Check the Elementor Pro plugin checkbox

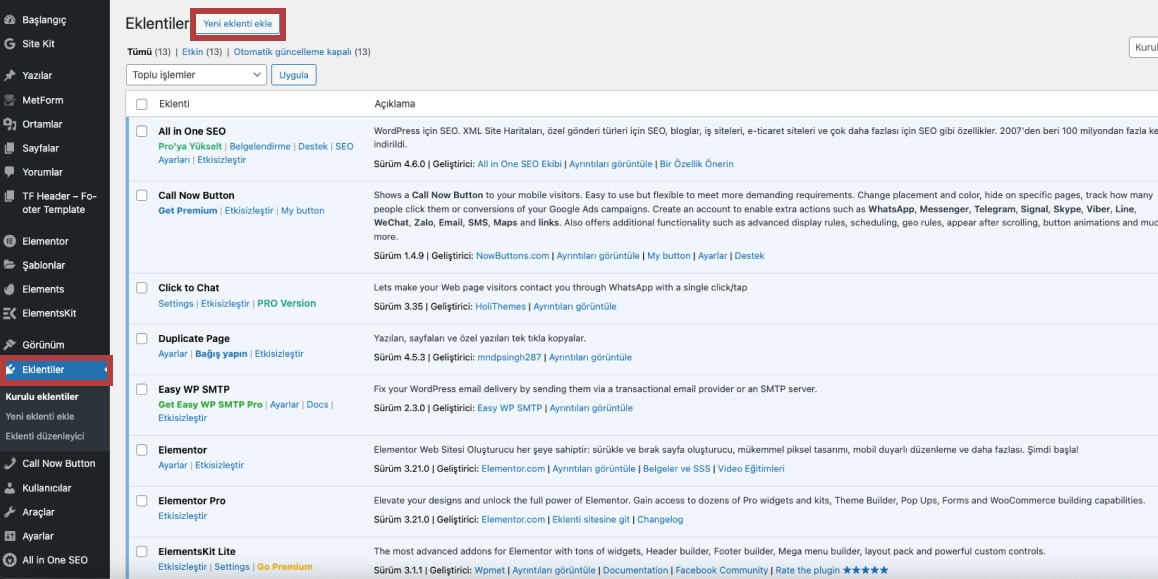[142, 501]
